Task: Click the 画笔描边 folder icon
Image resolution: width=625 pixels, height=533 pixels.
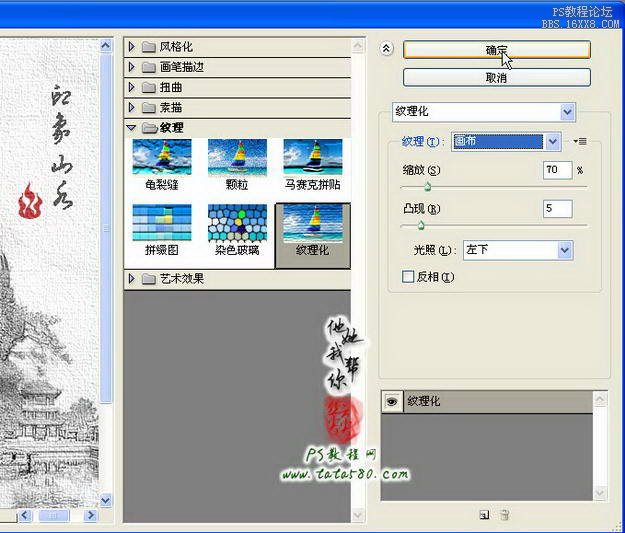Action: coord(149,67)
